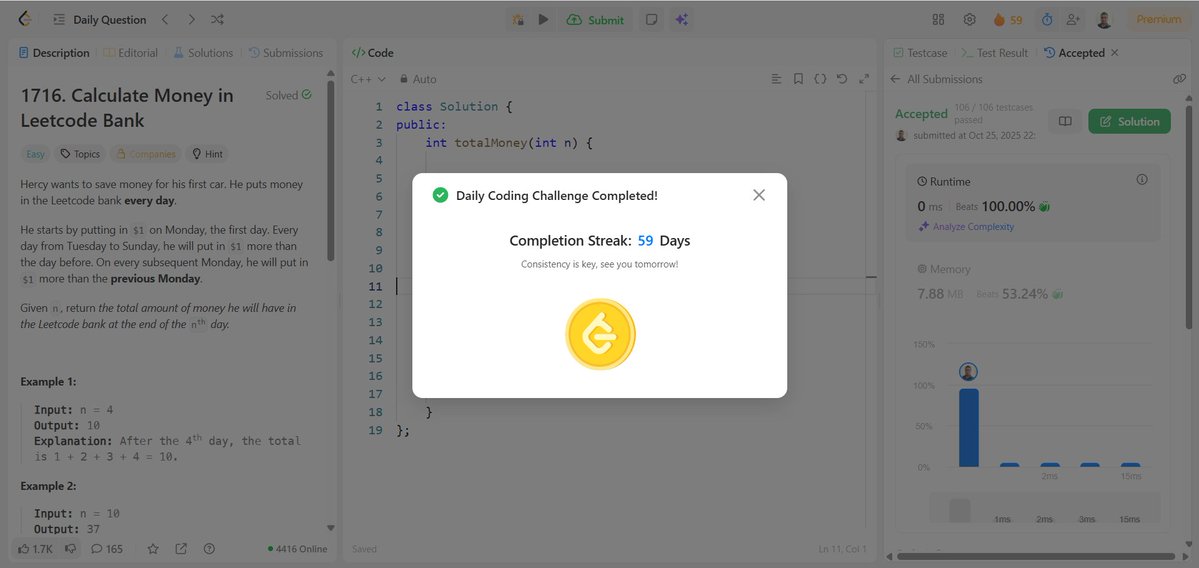Toggle the Auto lock setting
Image resolution: width=1199 pixels, height=568 pixels.
pyautogui.click(x=418, y=79)
